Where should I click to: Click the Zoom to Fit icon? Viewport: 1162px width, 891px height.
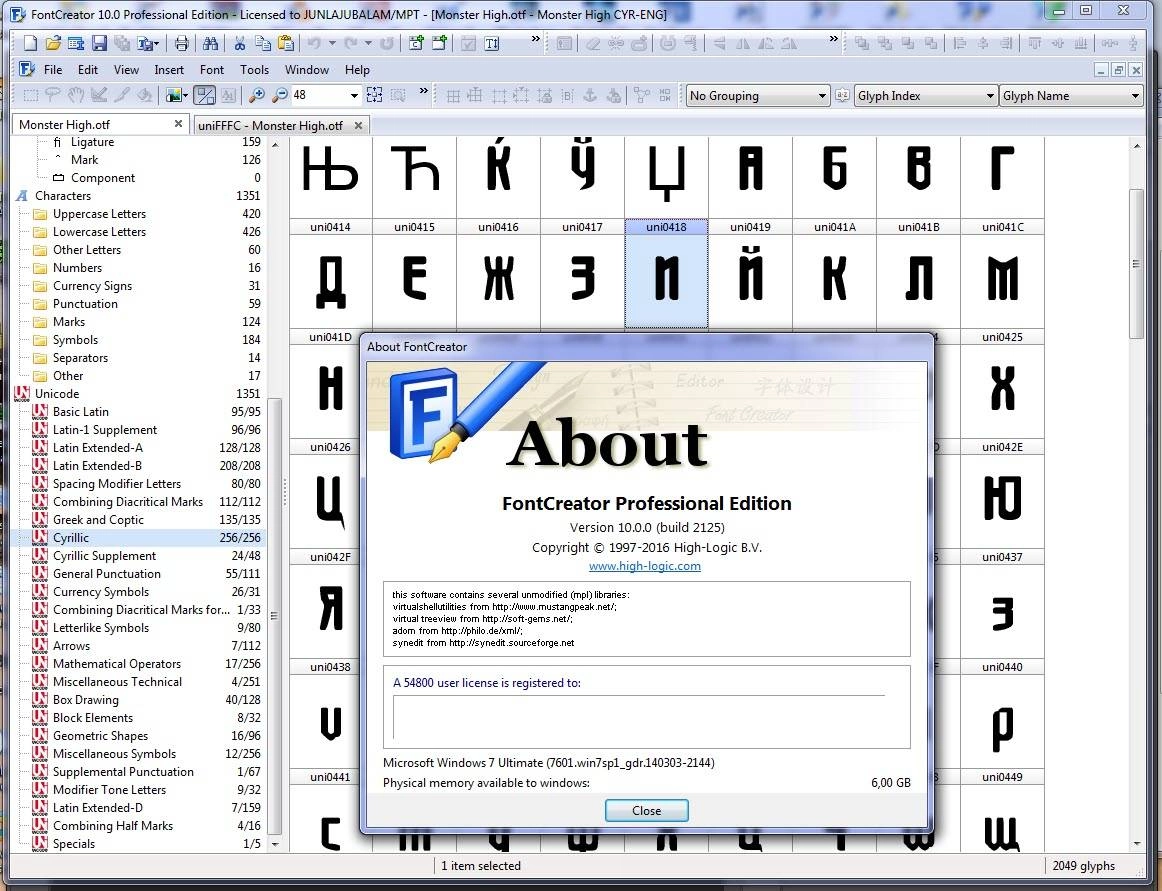click(x=375, y=95)
